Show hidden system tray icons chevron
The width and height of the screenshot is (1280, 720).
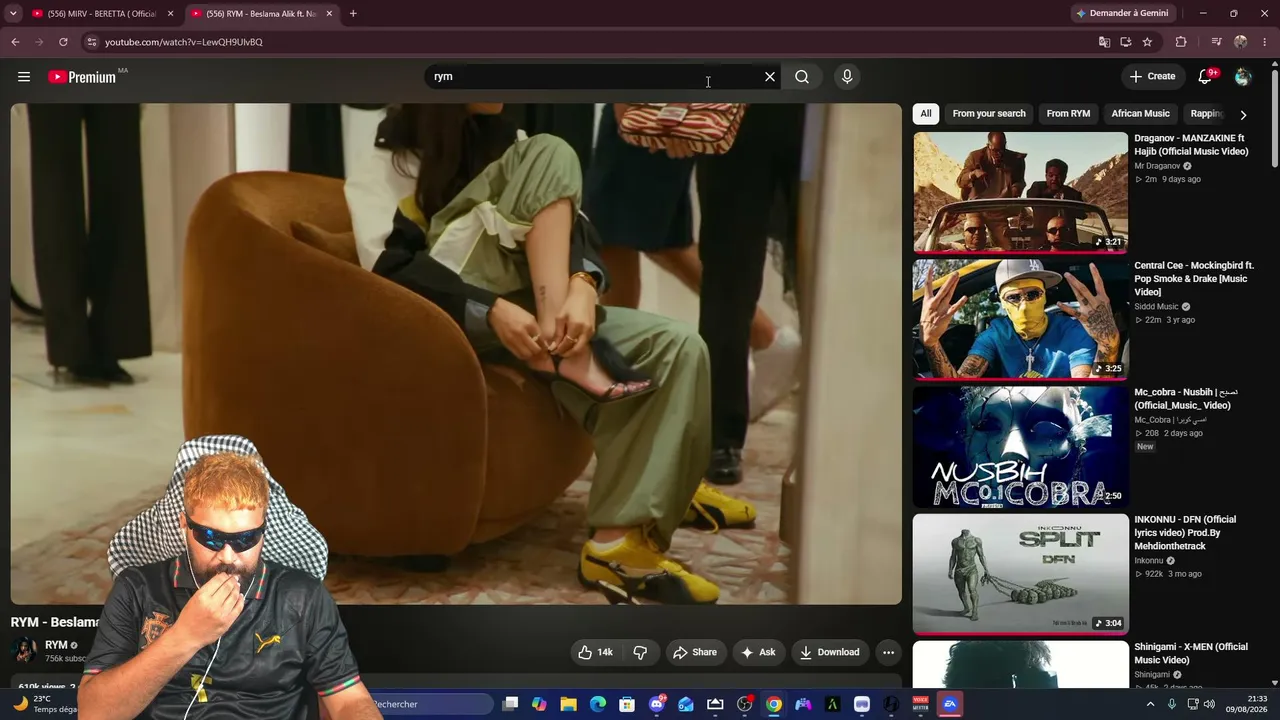tap(1150, 704)
